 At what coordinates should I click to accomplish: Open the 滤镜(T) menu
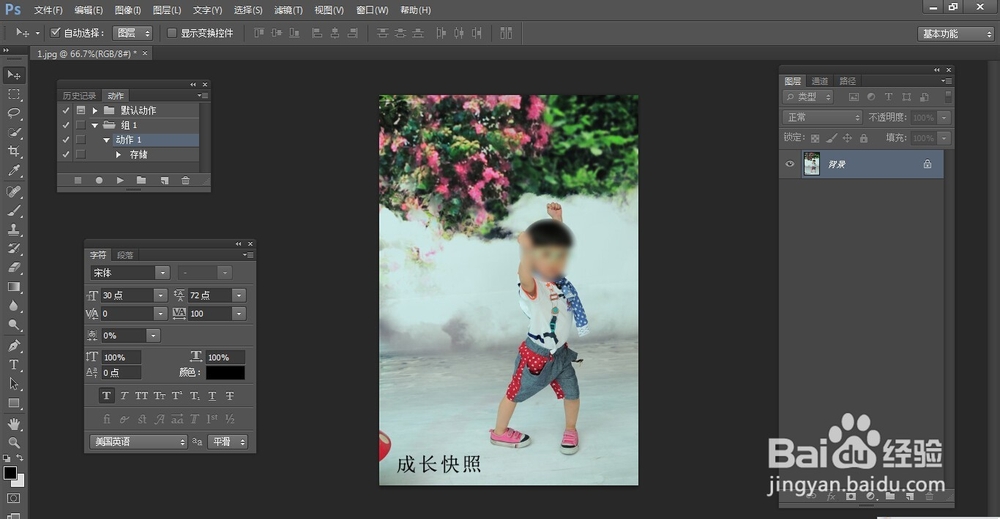(288, 10)
